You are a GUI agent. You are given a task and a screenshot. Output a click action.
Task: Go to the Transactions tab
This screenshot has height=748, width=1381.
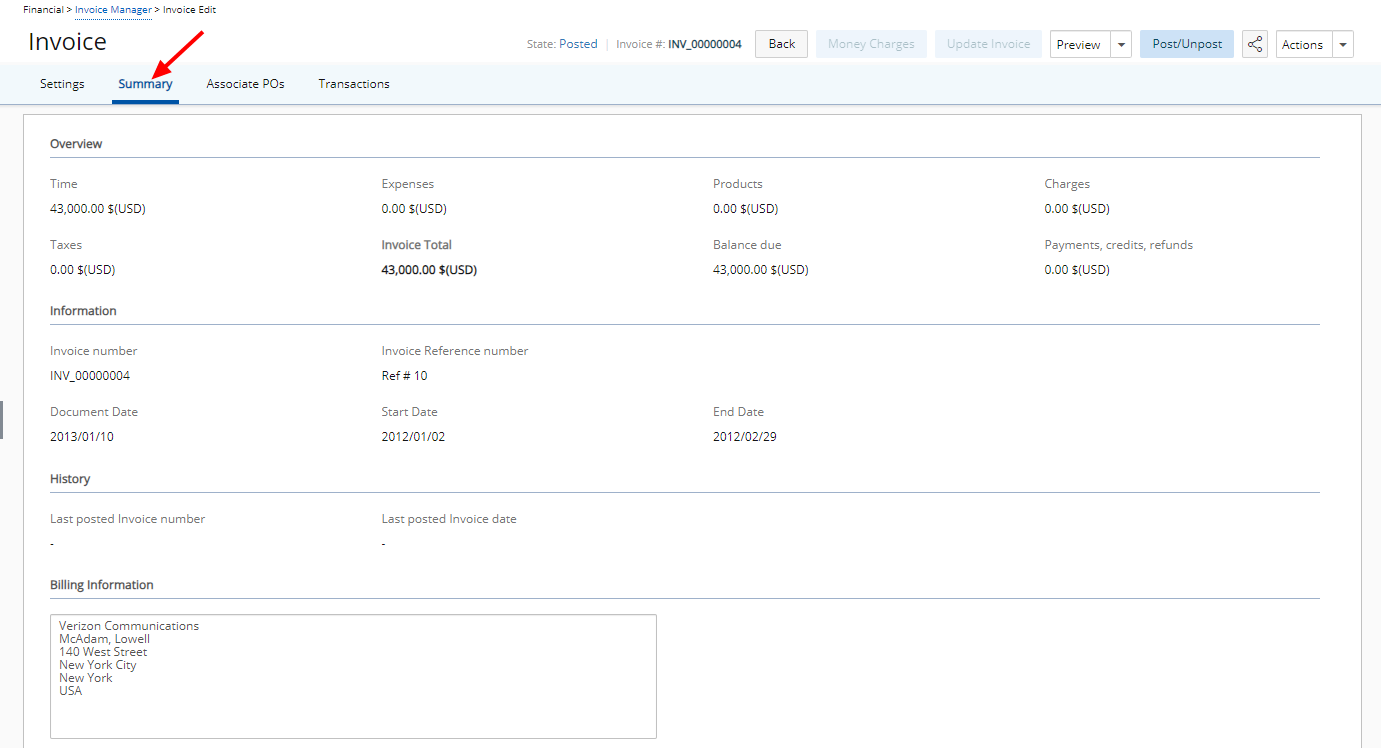click(354, 84)
